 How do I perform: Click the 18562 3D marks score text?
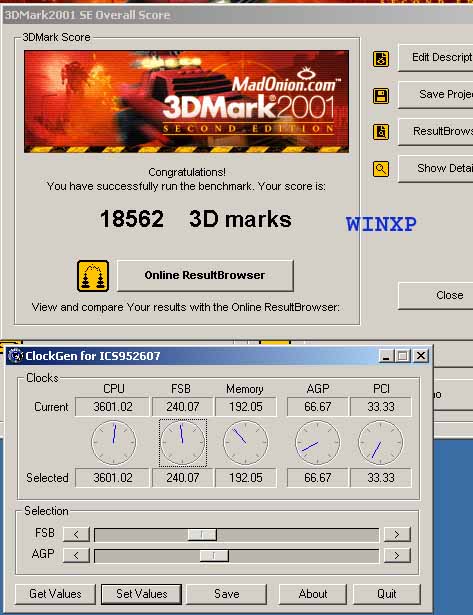(x=196, y=219)
